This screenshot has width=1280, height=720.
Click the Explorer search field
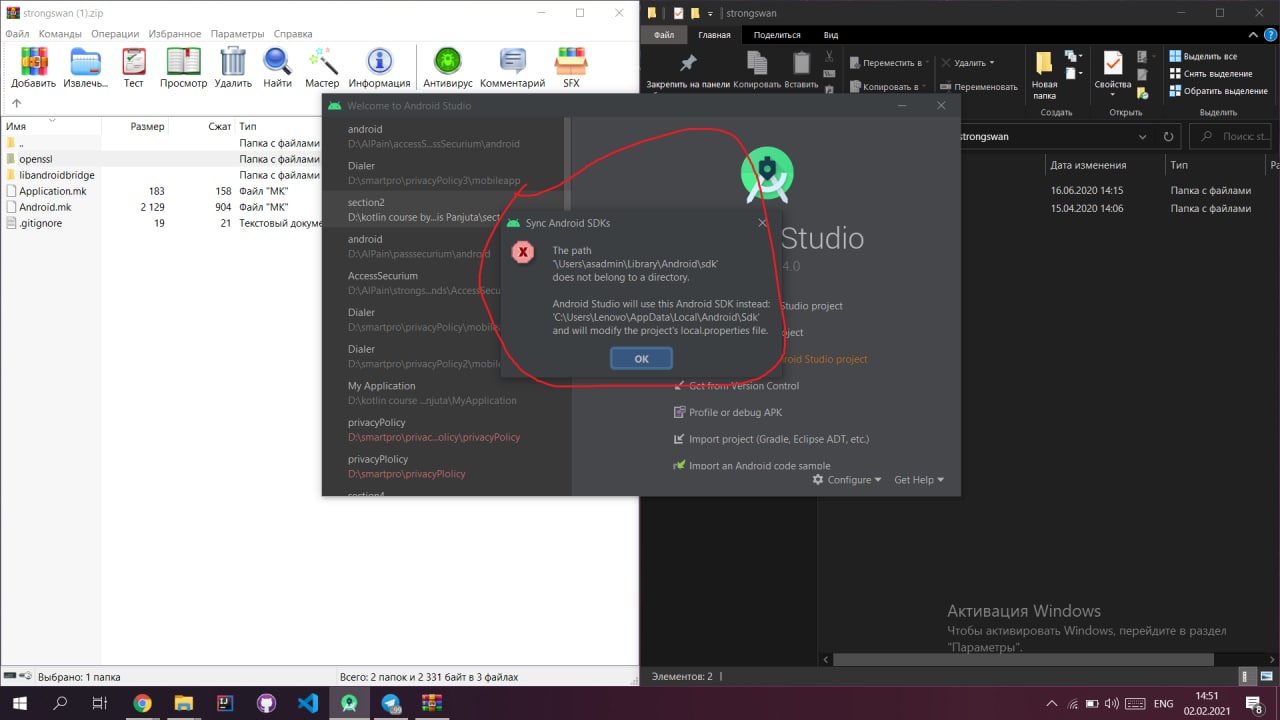point(1233,136)
